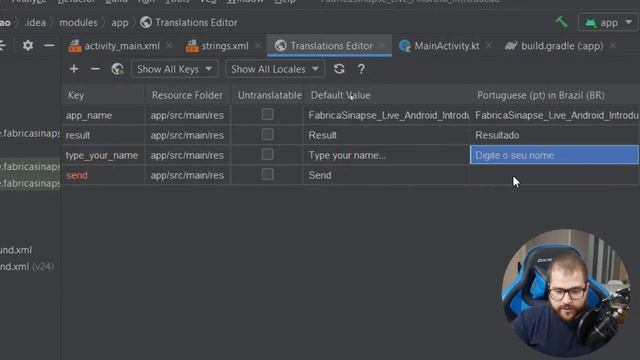
Task: Click the empty Portuguese cell for send
Action: click(x=554, y=175)
